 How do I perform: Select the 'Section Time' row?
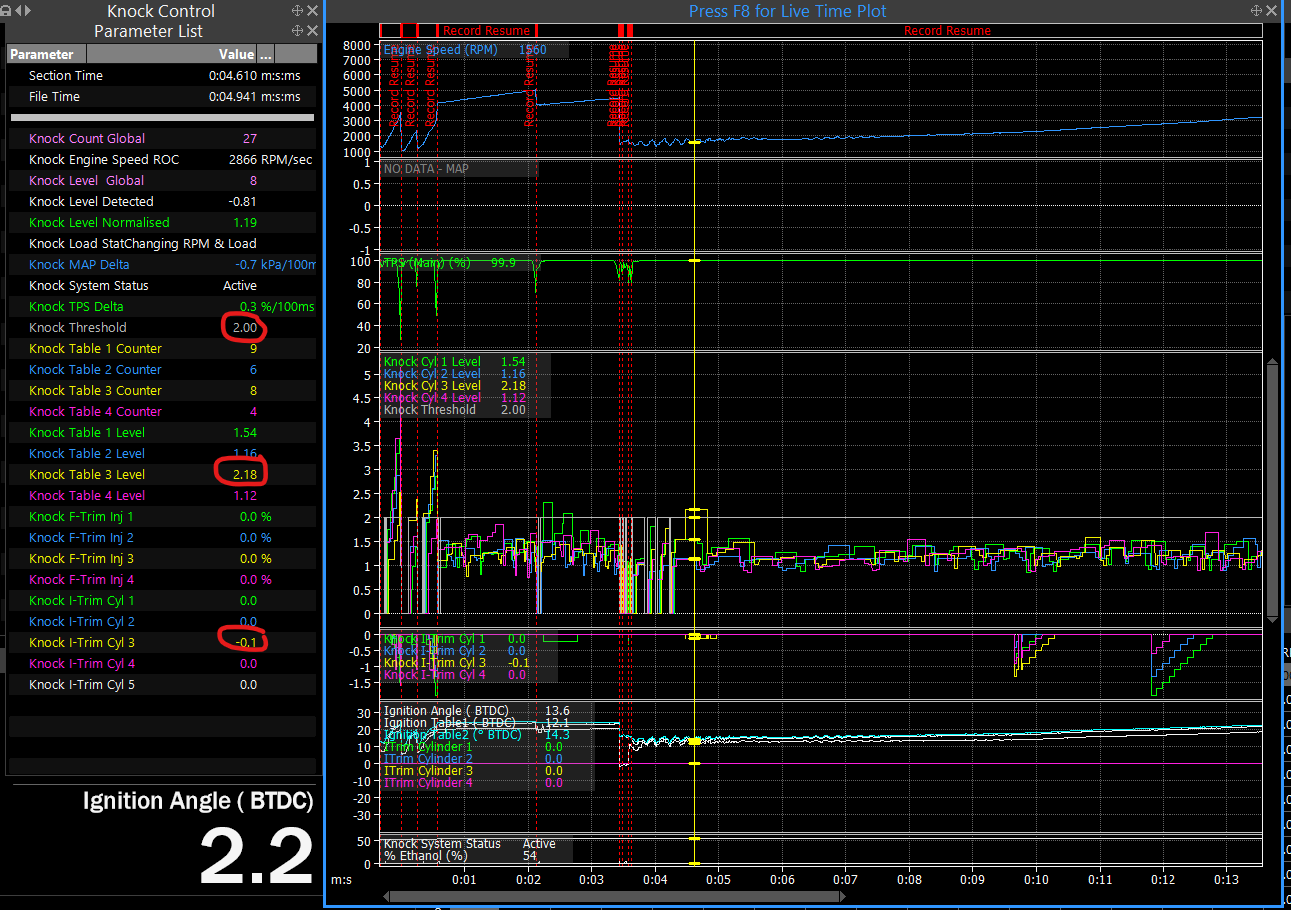coord(162,76)
